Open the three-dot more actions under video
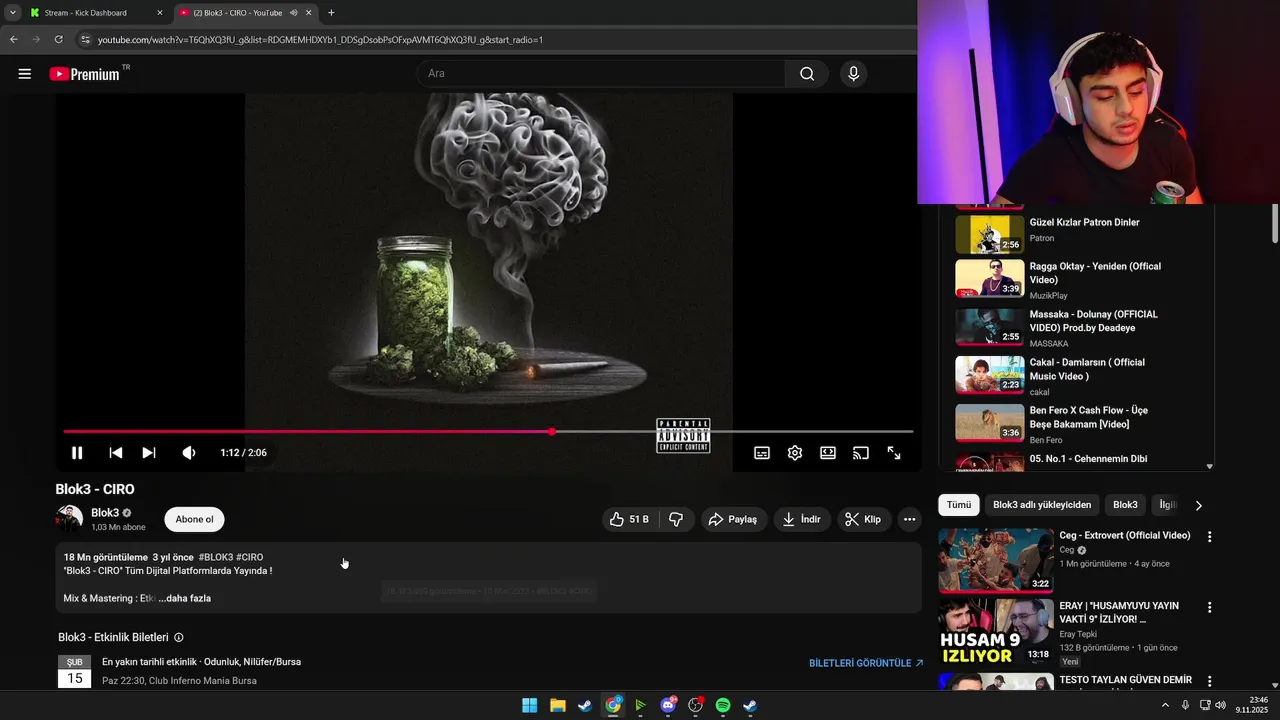This screenshot has height=720, width=1280. (x=909, y=519)
